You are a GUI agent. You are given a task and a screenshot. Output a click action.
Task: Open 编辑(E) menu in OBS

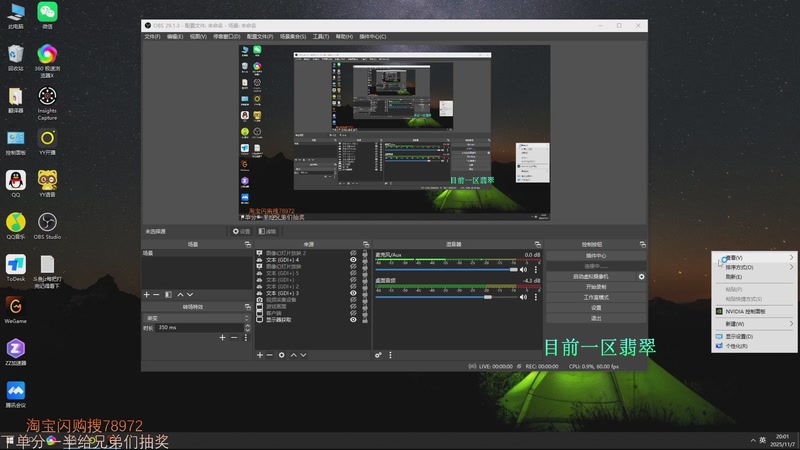click(175, 37)
